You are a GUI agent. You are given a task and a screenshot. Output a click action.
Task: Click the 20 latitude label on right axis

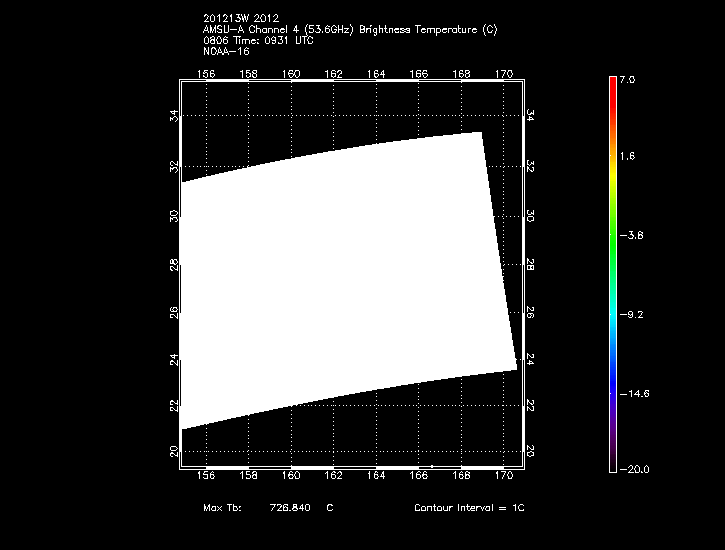(529, 452)
